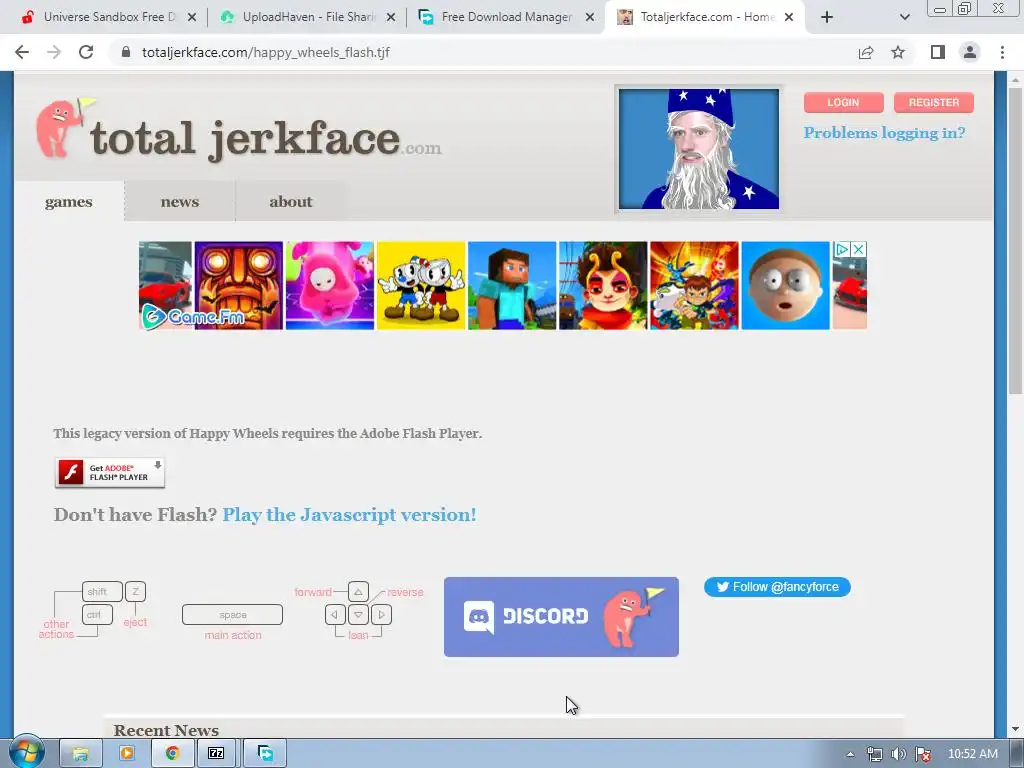Click the Z eject key diagram

pyautogui.click(x=135, y=592)
